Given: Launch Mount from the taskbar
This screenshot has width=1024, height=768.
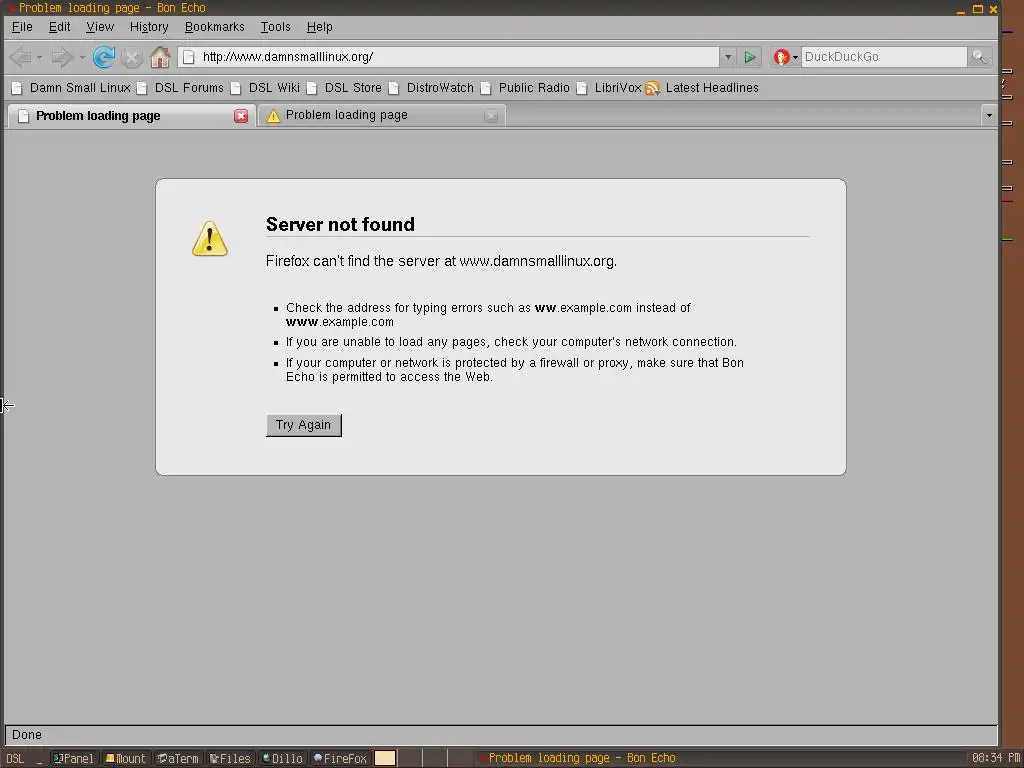Looking at the screenshot, I should click(126, 758).
